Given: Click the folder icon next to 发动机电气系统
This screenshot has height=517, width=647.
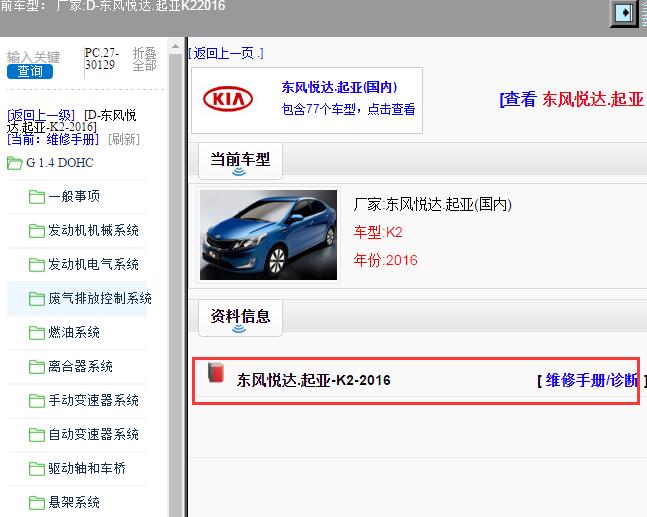Looking at the screenshot, I should [37, 264].
